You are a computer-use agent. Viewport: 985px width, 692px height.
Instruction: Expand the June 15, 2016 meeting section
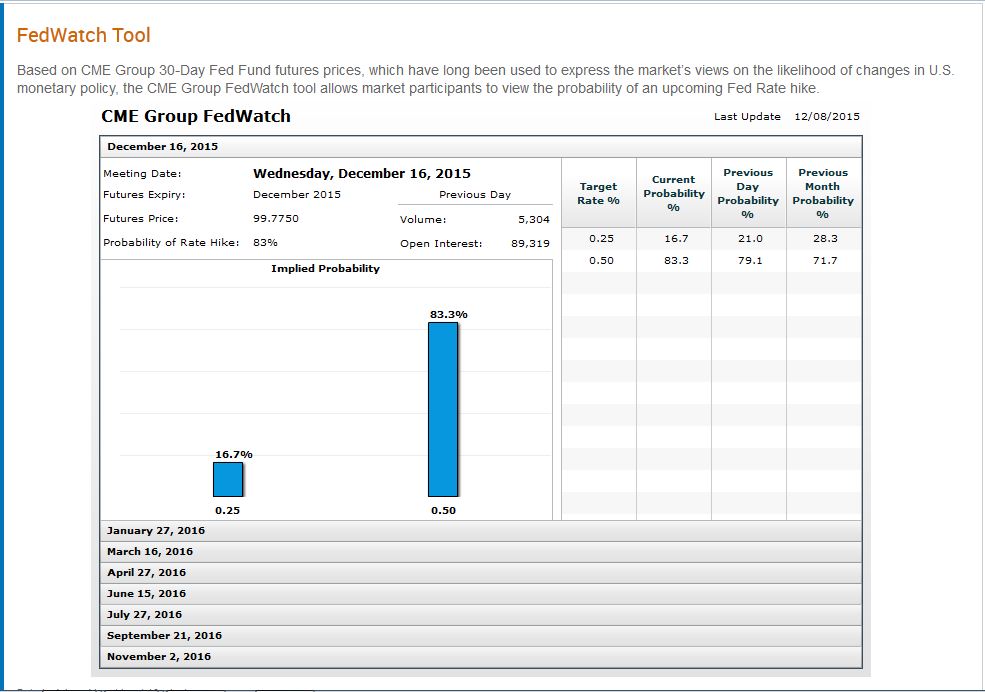point(481,594)
